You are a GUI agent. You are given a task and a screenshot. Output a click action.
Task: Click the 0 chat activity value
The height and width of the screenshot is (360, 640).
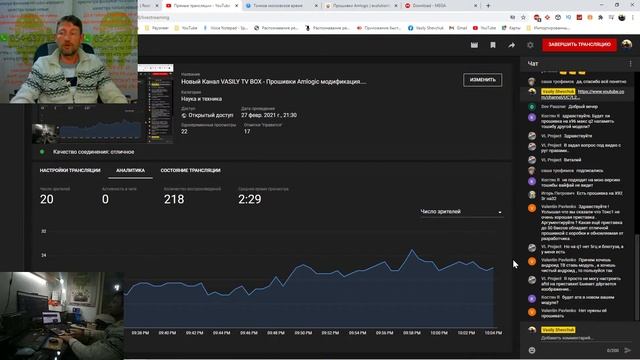point(105,199)
